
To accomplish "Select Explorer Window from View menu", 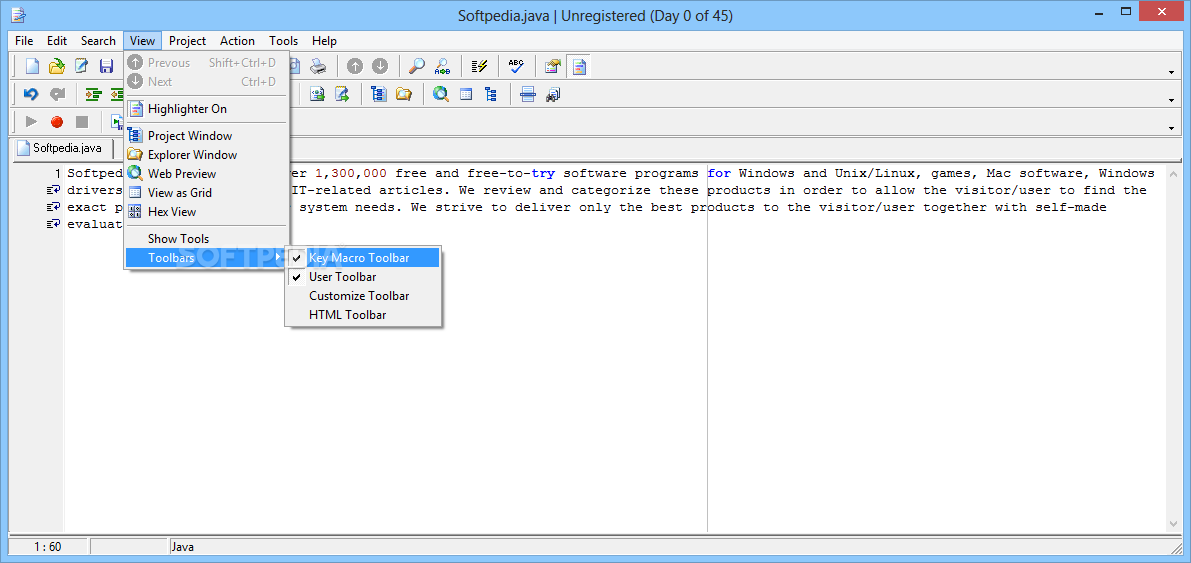I will [206, 154].
